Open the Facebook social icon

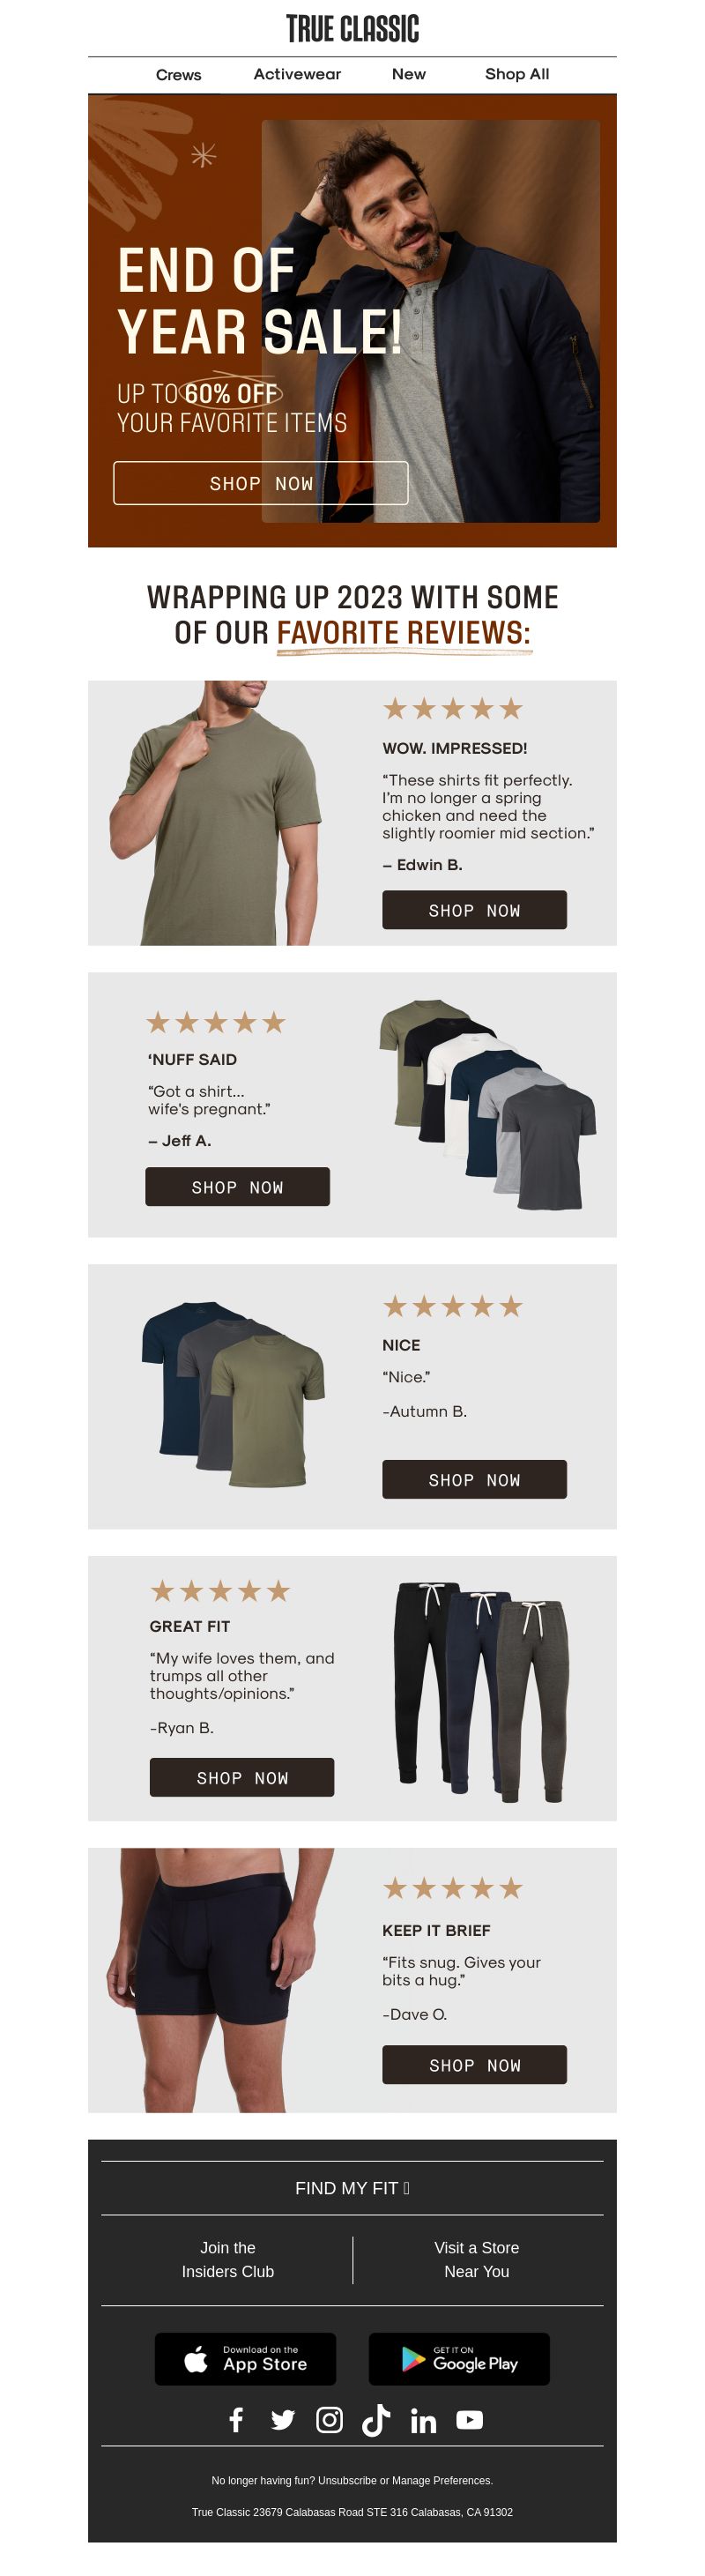[x=236, y=2420]
